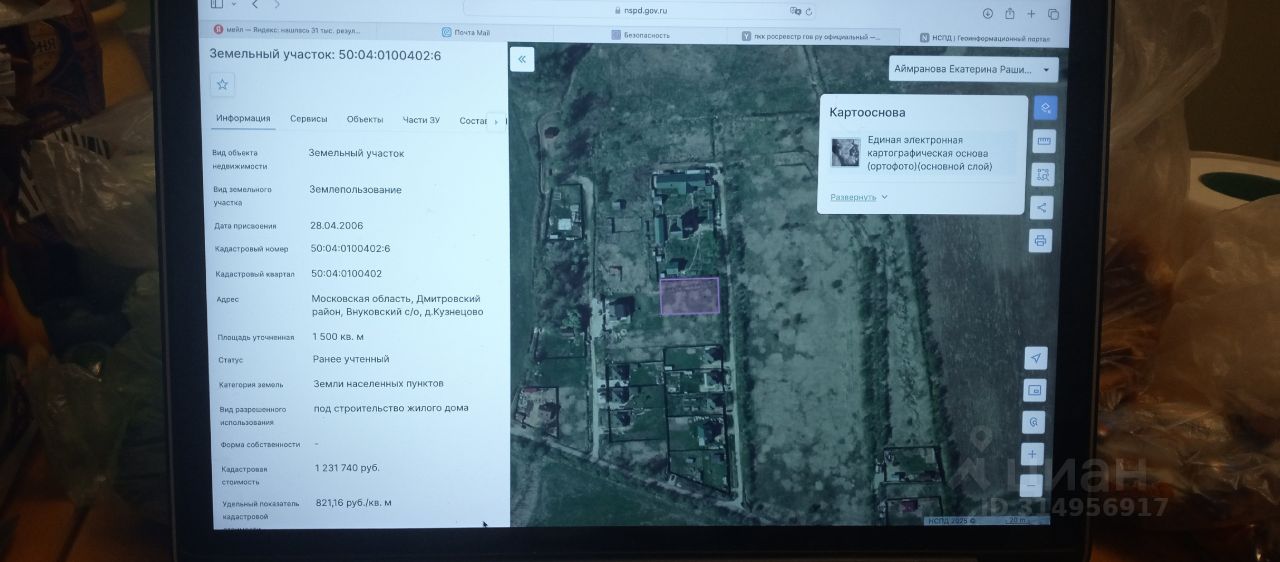Zoom in on the map with plus button
This screenshot has width=1280, height=562.
click(1033, 453)
